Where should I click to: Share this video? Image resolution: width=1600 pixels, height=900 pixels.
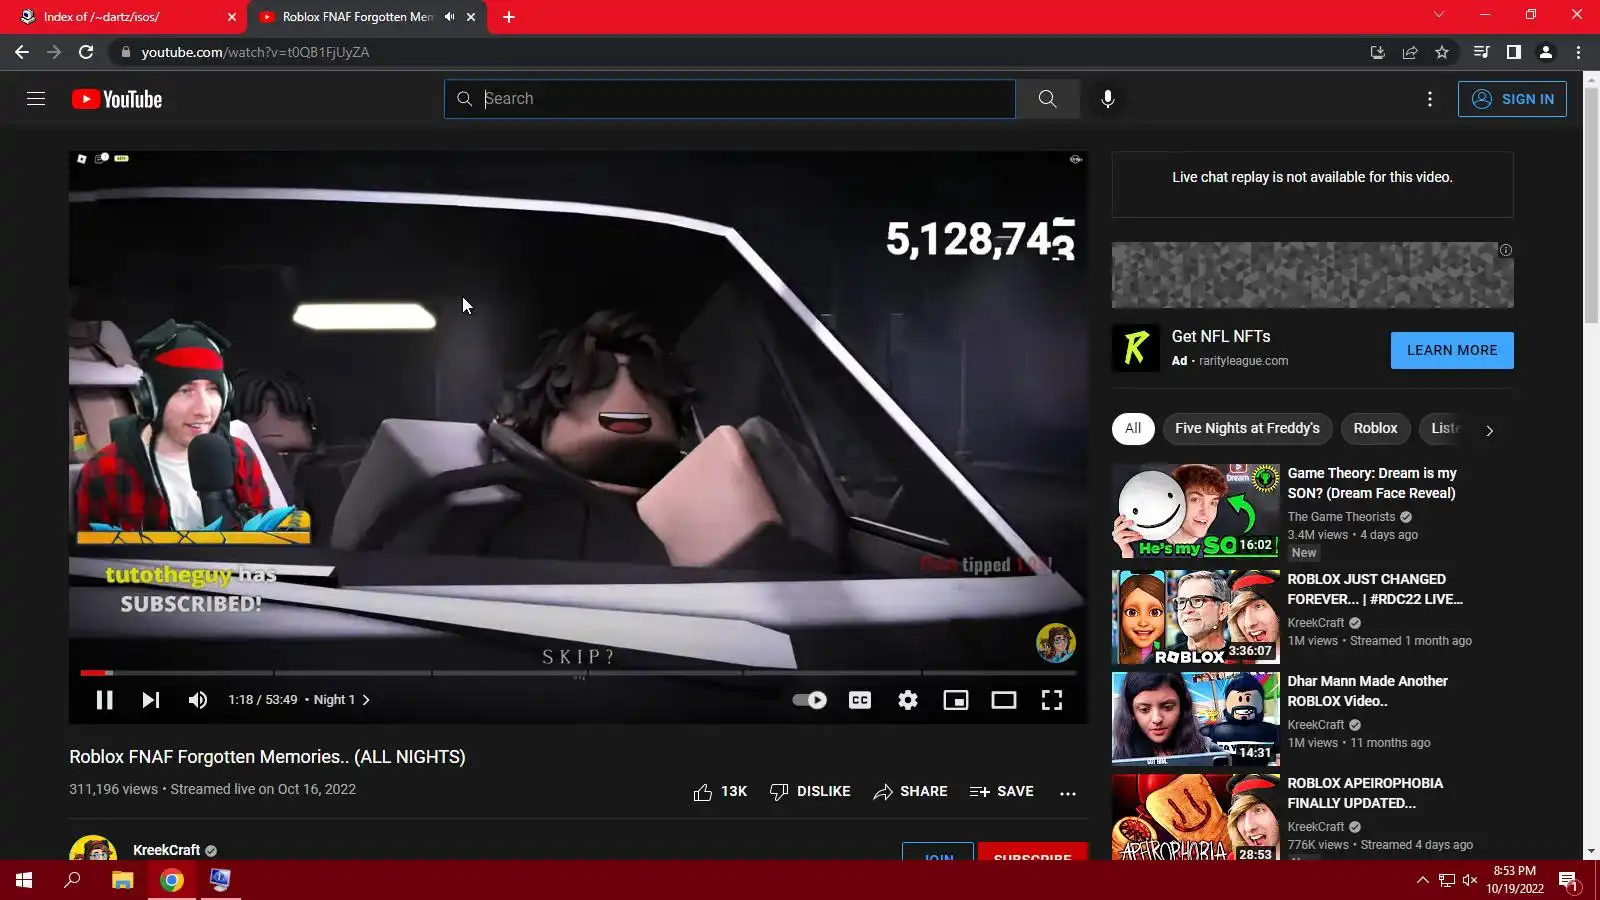click(910, 792)
